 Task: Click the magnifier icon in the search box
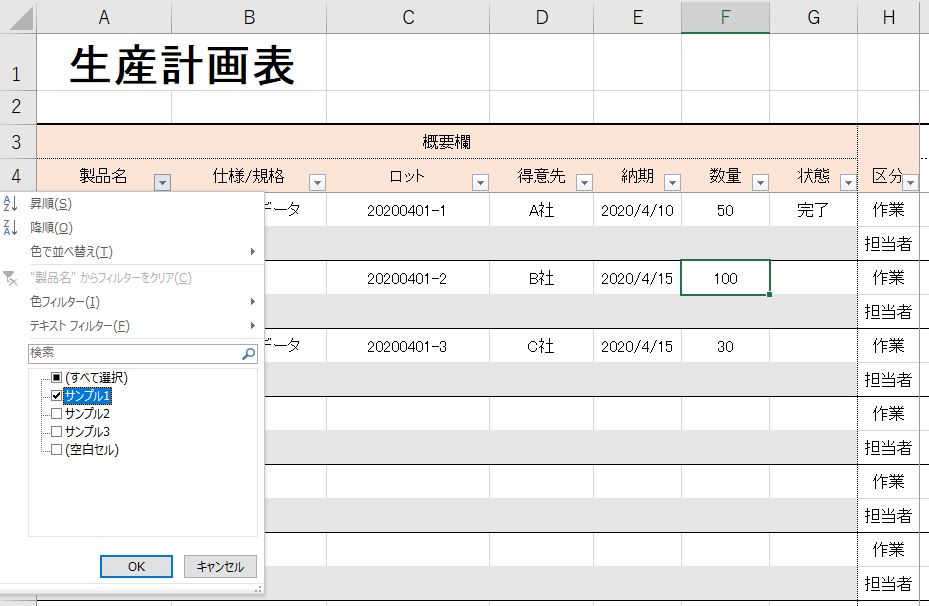pyautogui.click(x=247, y=352)
